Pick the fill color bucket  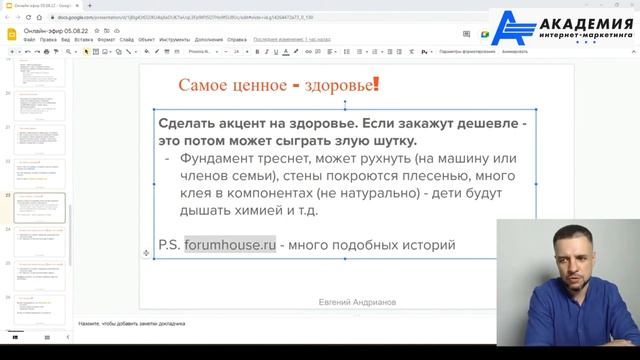point(147,52)
